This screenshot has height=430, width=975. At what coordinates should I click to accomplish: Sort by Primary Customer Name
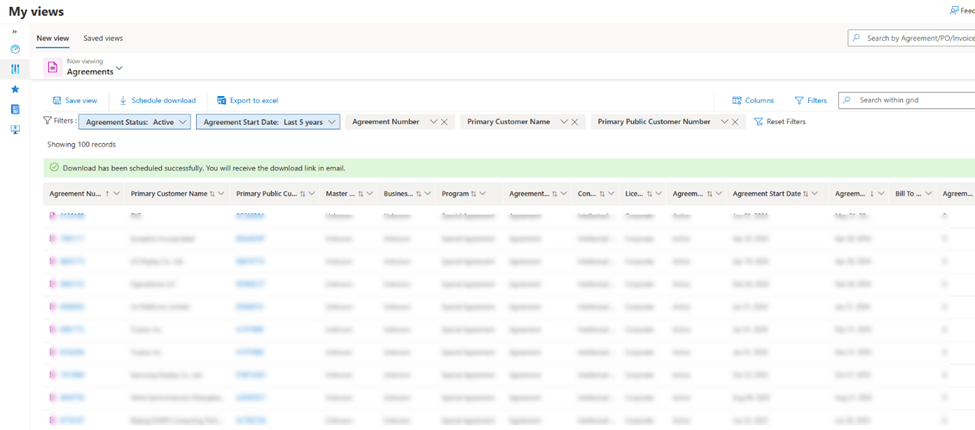coord(212,194)
